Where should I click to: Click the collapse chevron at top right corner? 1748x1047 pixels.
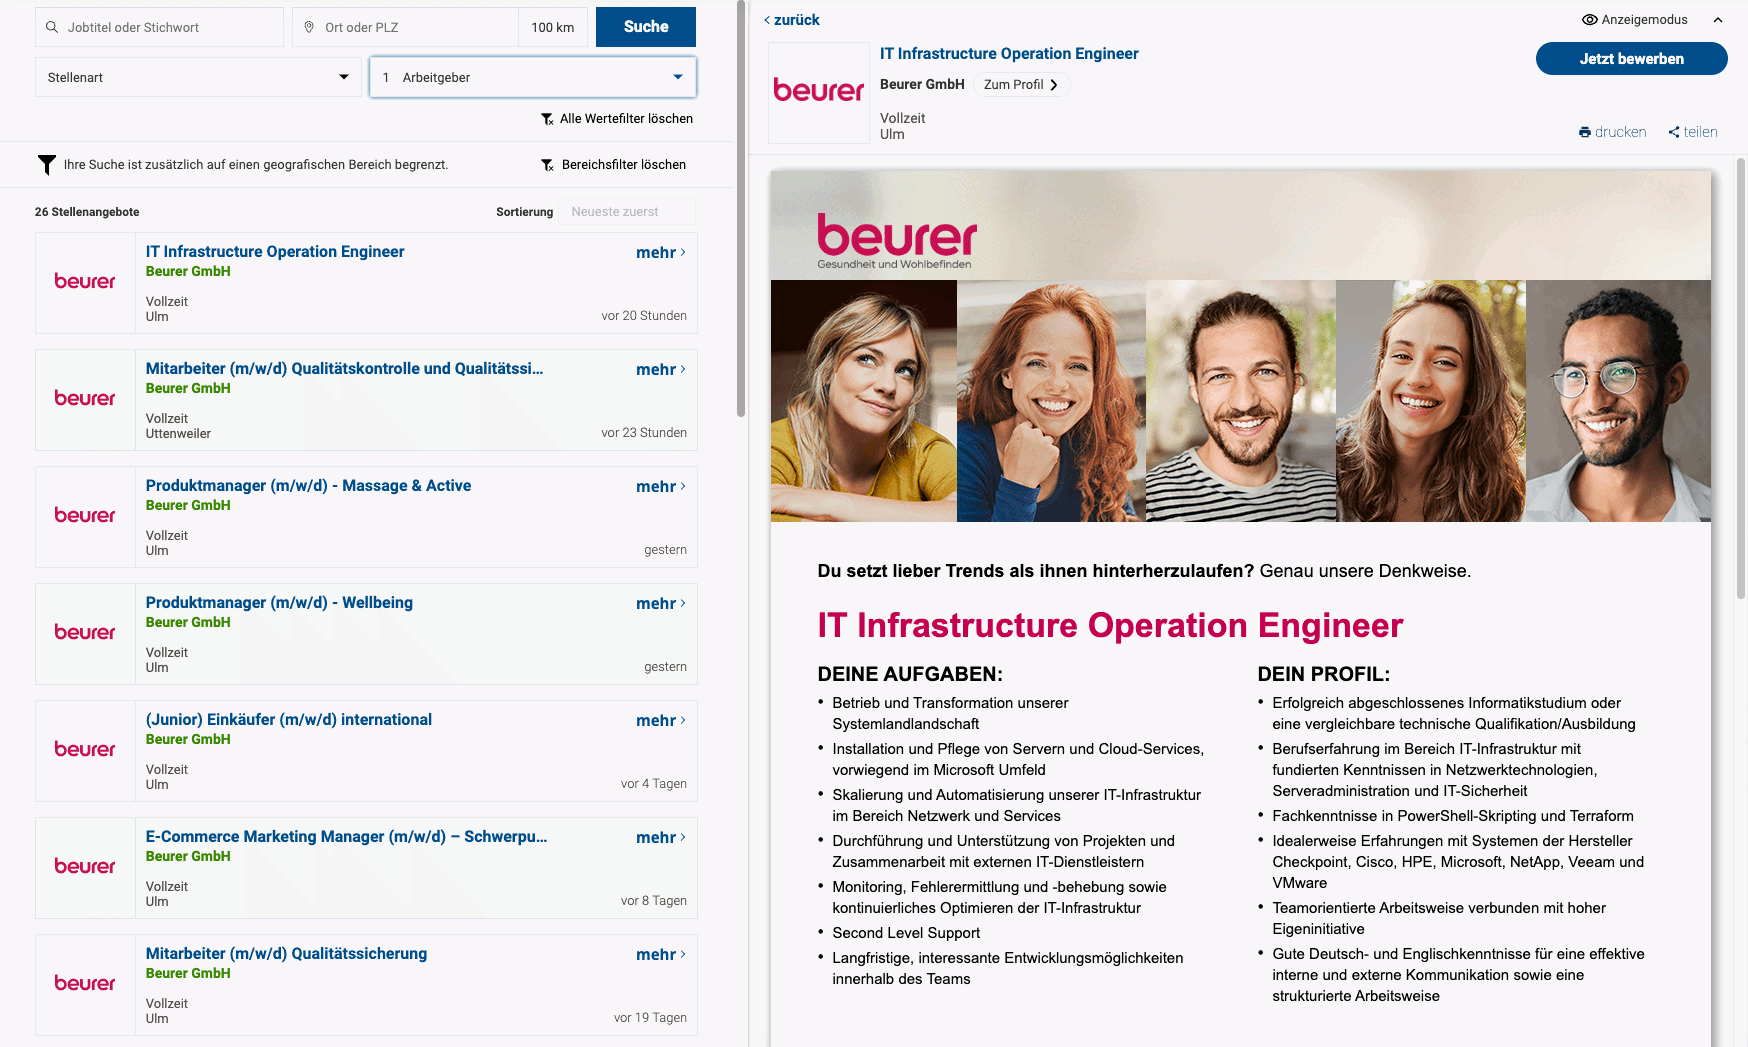click(x=1718, y=20)
